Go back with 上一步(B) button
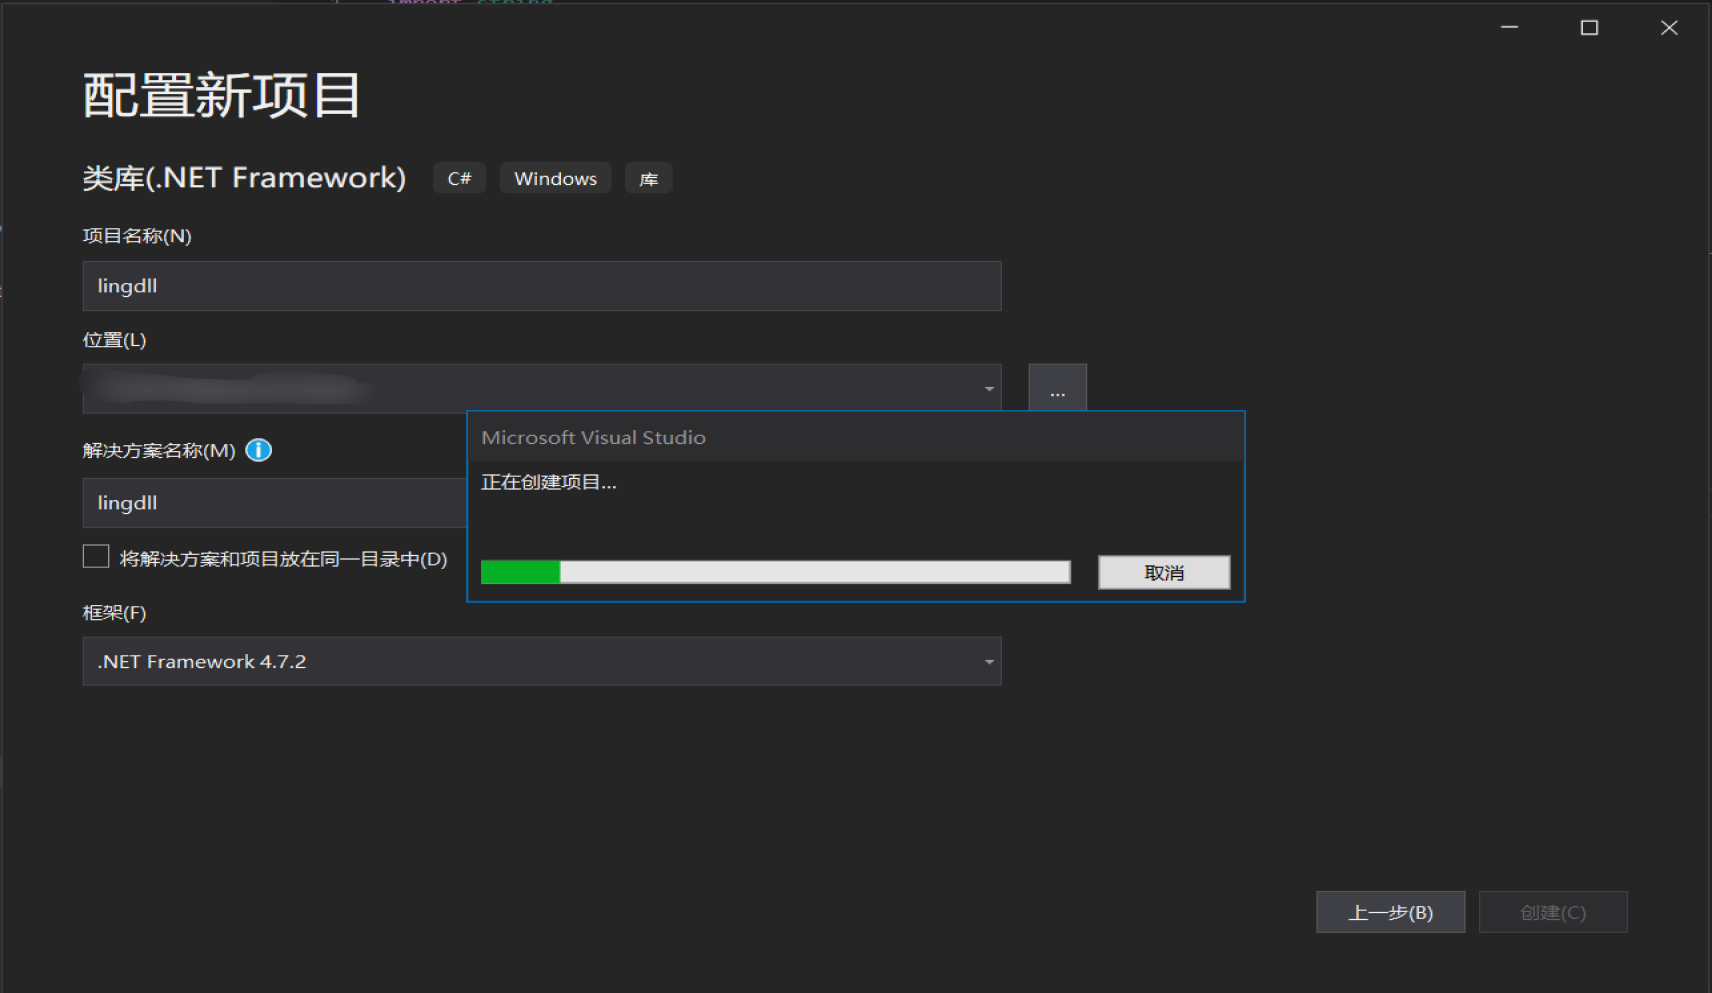The image size is (1712, 993). click(x=1390, y=912)
